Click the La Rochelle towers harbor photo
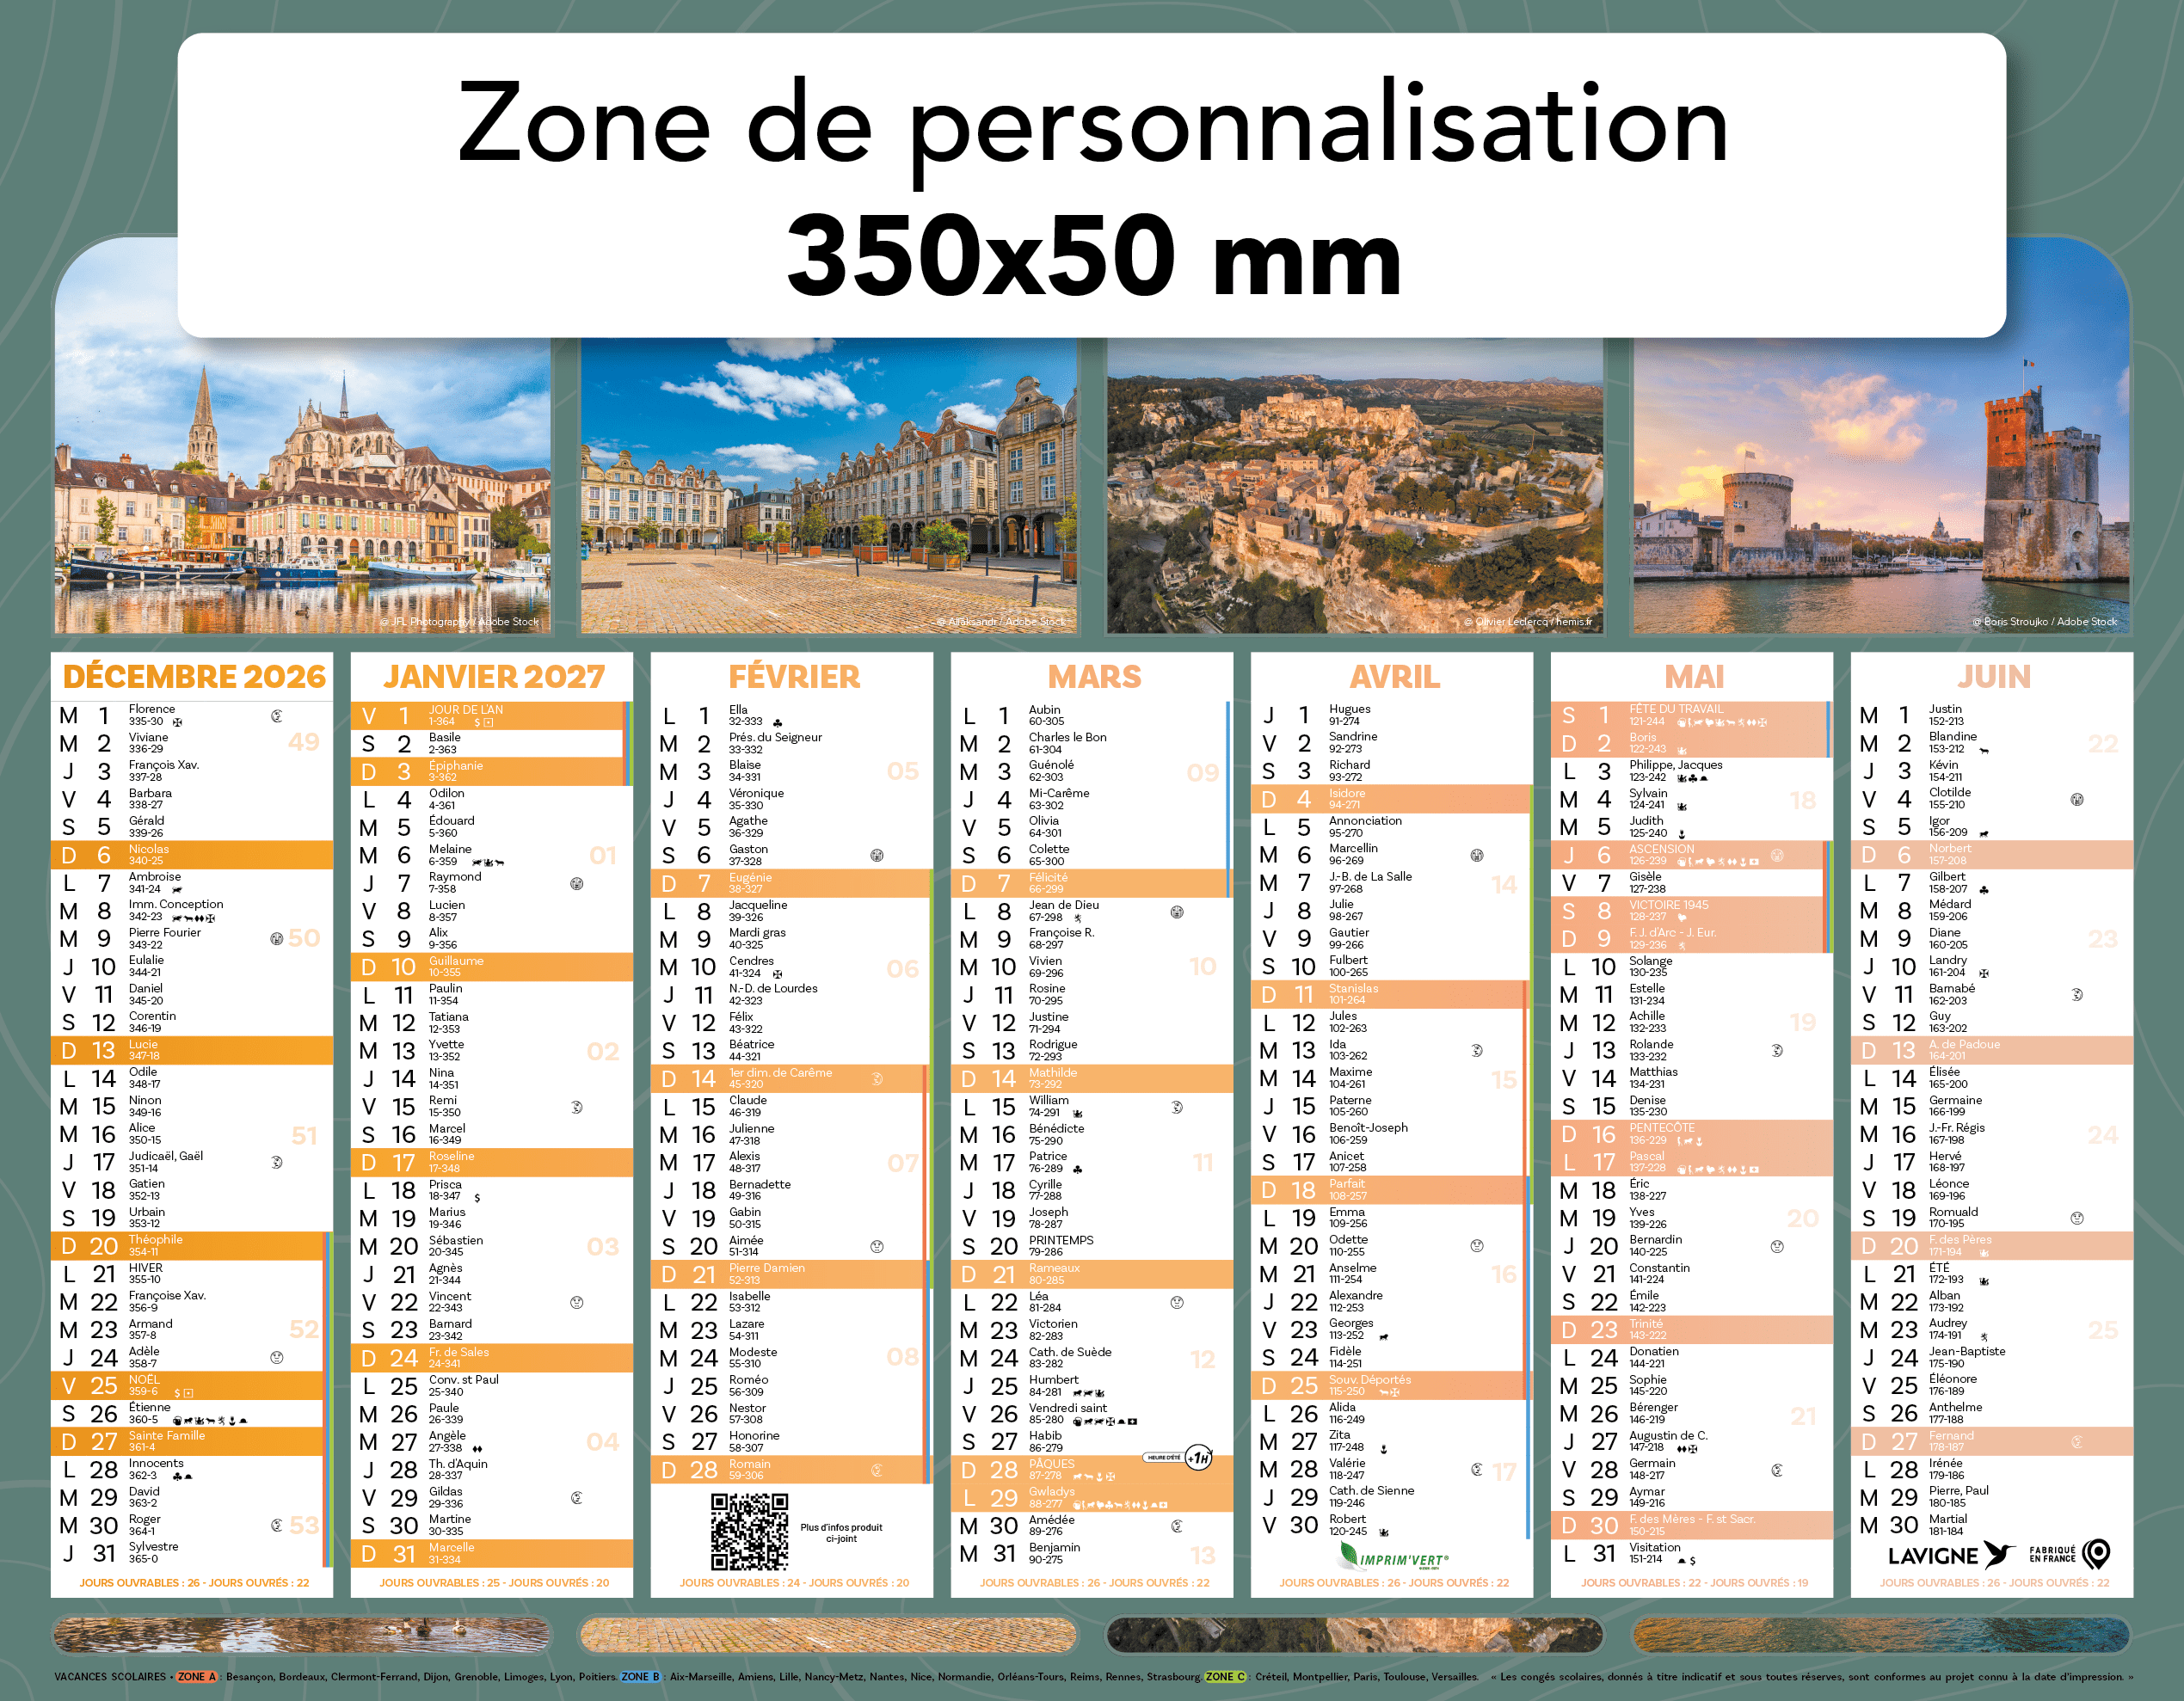Viewport: 2184px width, 1701px height. click(x=1880, y=485)
